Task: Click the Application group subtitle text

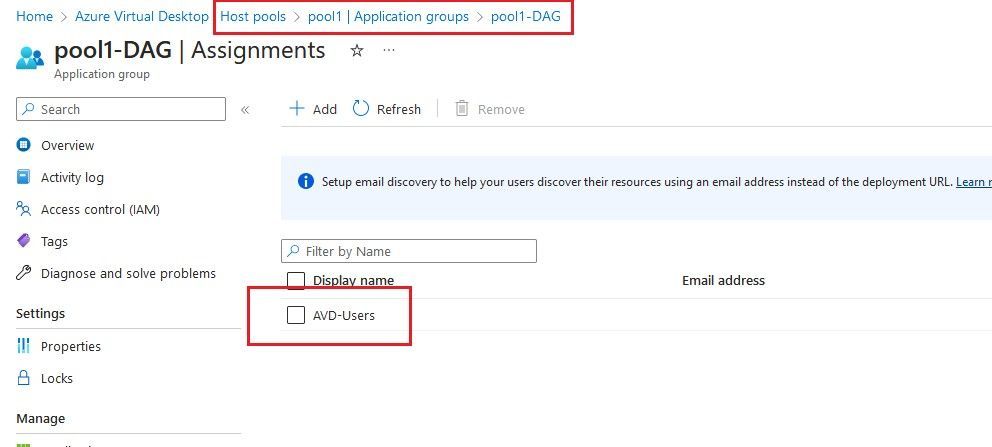Action: tap(102, 74)
